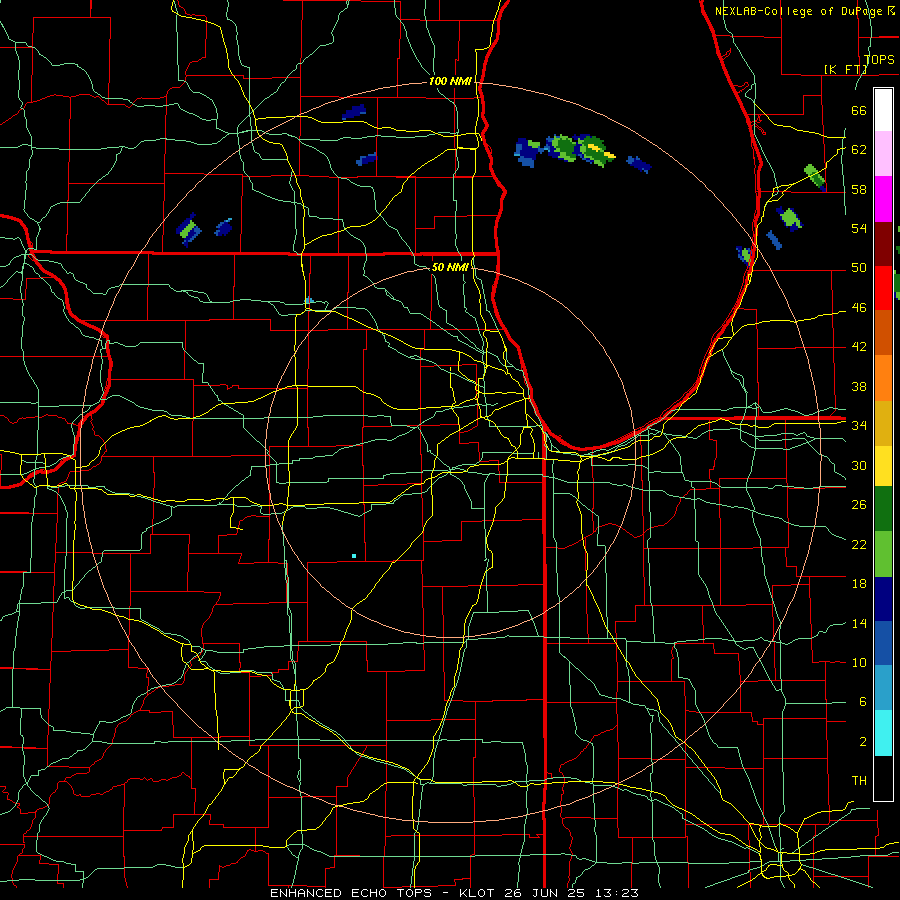Click the 54 legend value
Viewport: 900px width, 900px height.
(x=859, y=228)
